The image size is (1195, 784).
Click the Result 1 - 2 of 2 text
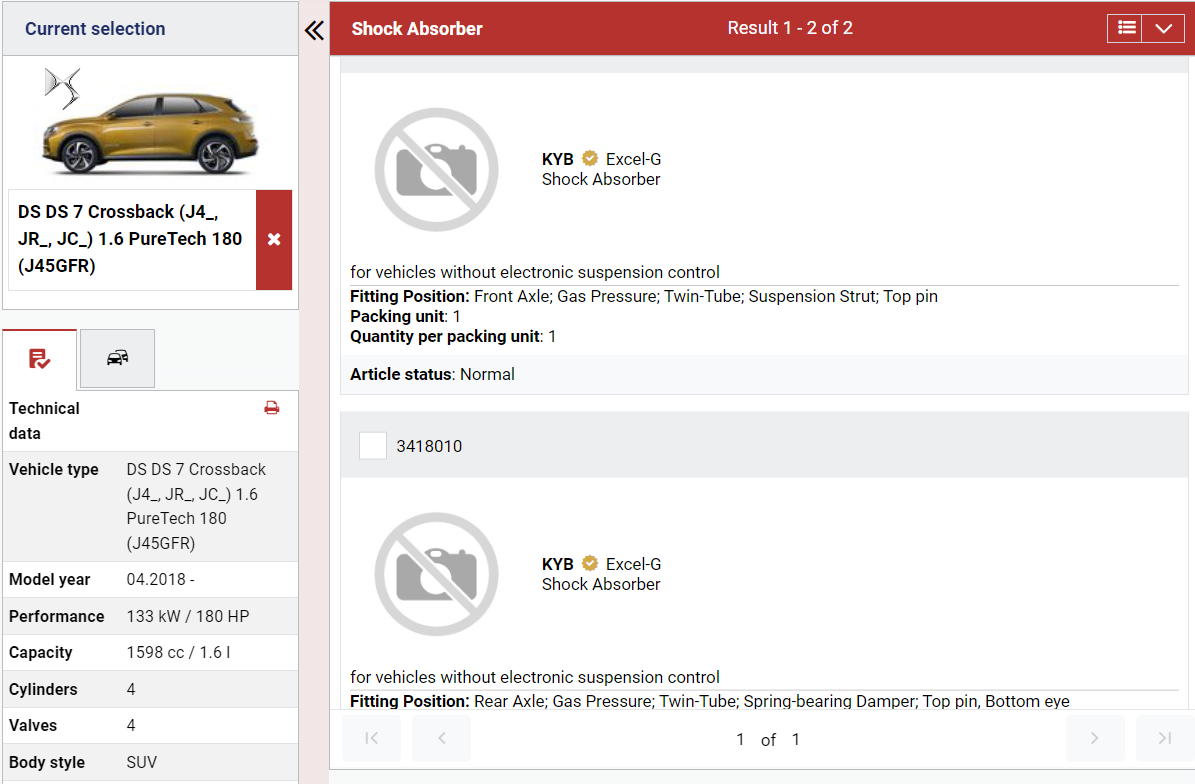(790, 28)
